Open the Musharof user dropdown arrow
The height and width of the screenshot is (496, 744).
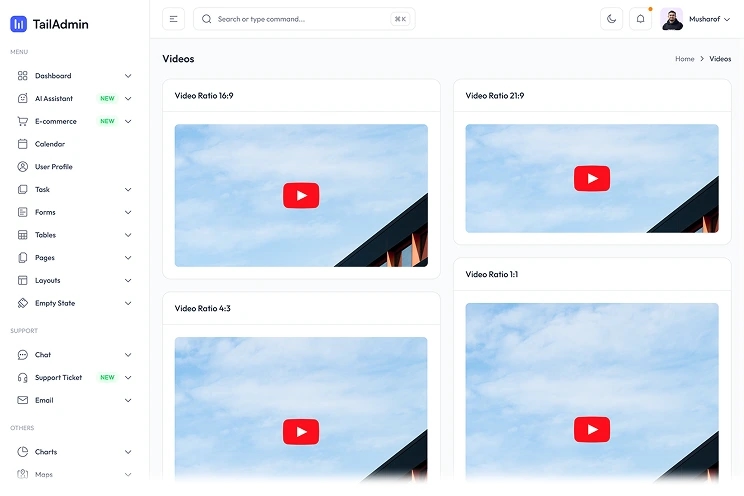click(x=726, y=19)
